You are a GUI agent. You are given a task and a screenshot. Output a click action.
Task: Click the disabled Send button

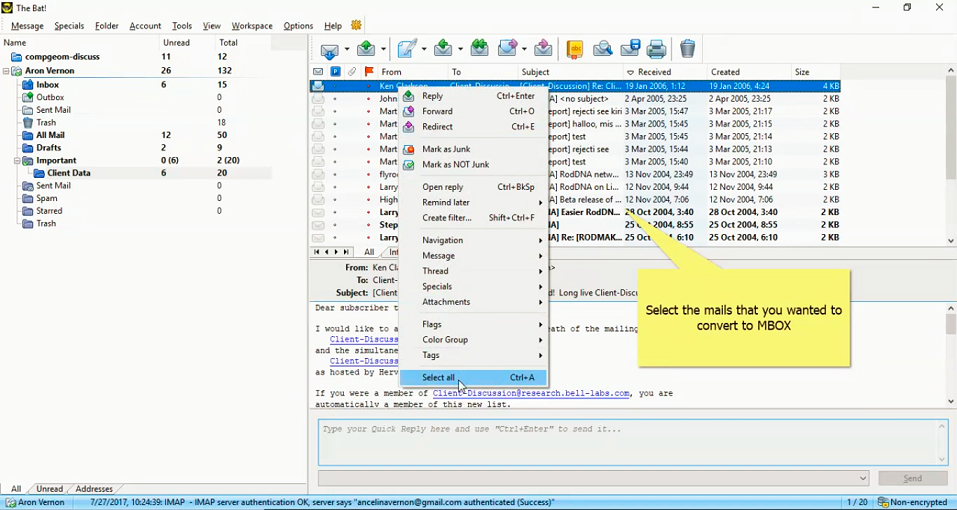point(912,478)
